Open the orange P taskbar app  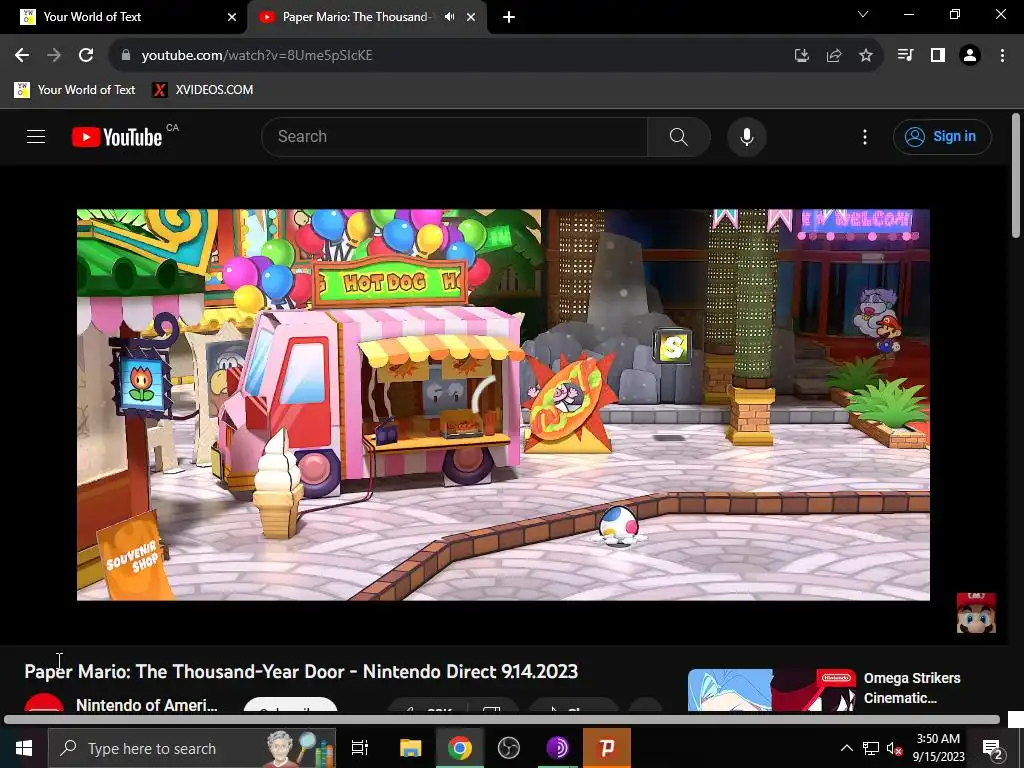coord(607,748)
